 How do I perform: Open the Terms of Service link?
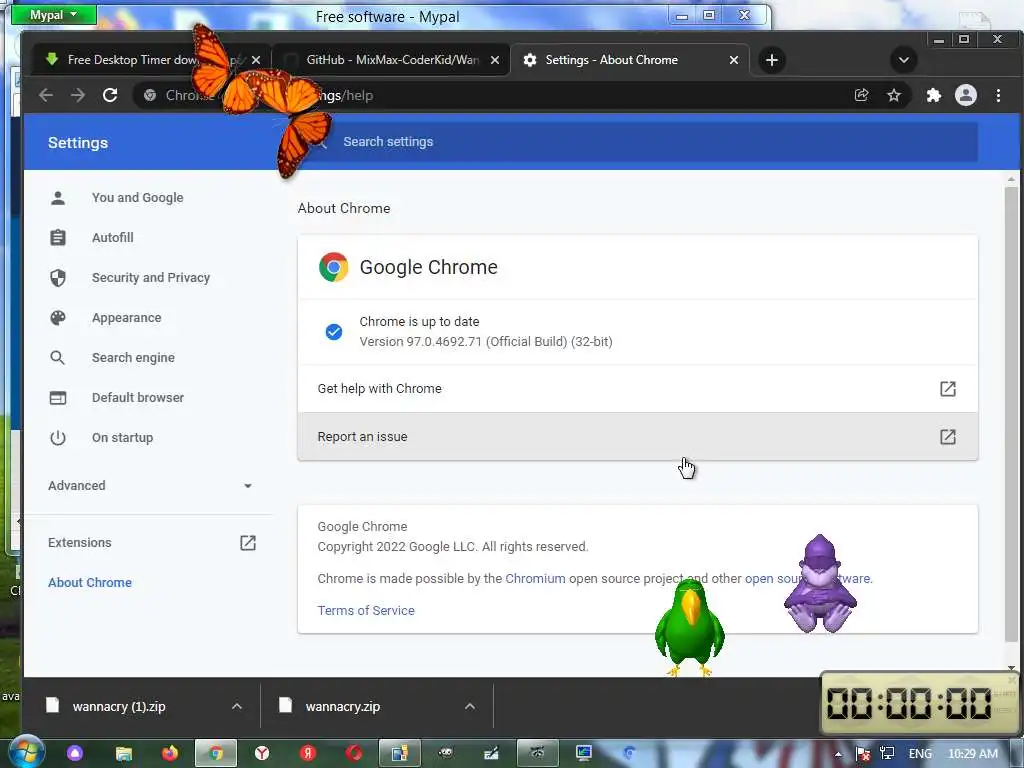366,611
